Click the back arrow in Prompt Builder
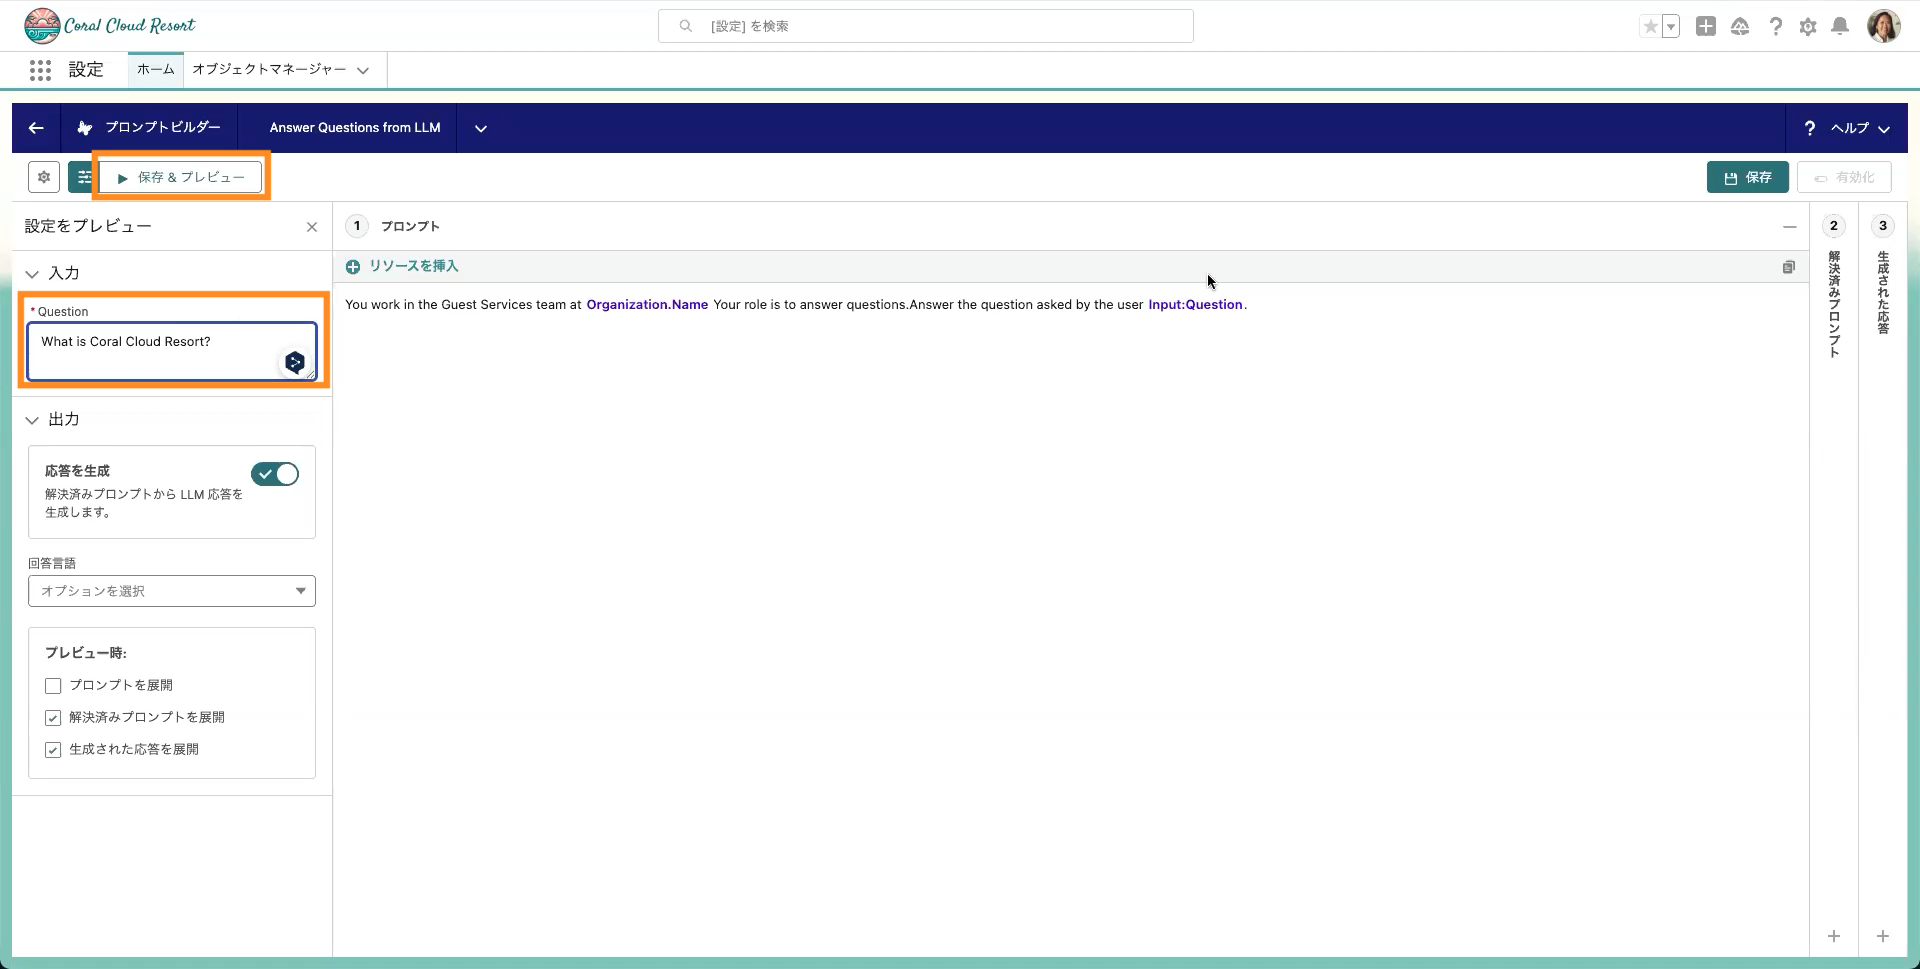Screen dimensions: 1920x969 coord(36,128)
